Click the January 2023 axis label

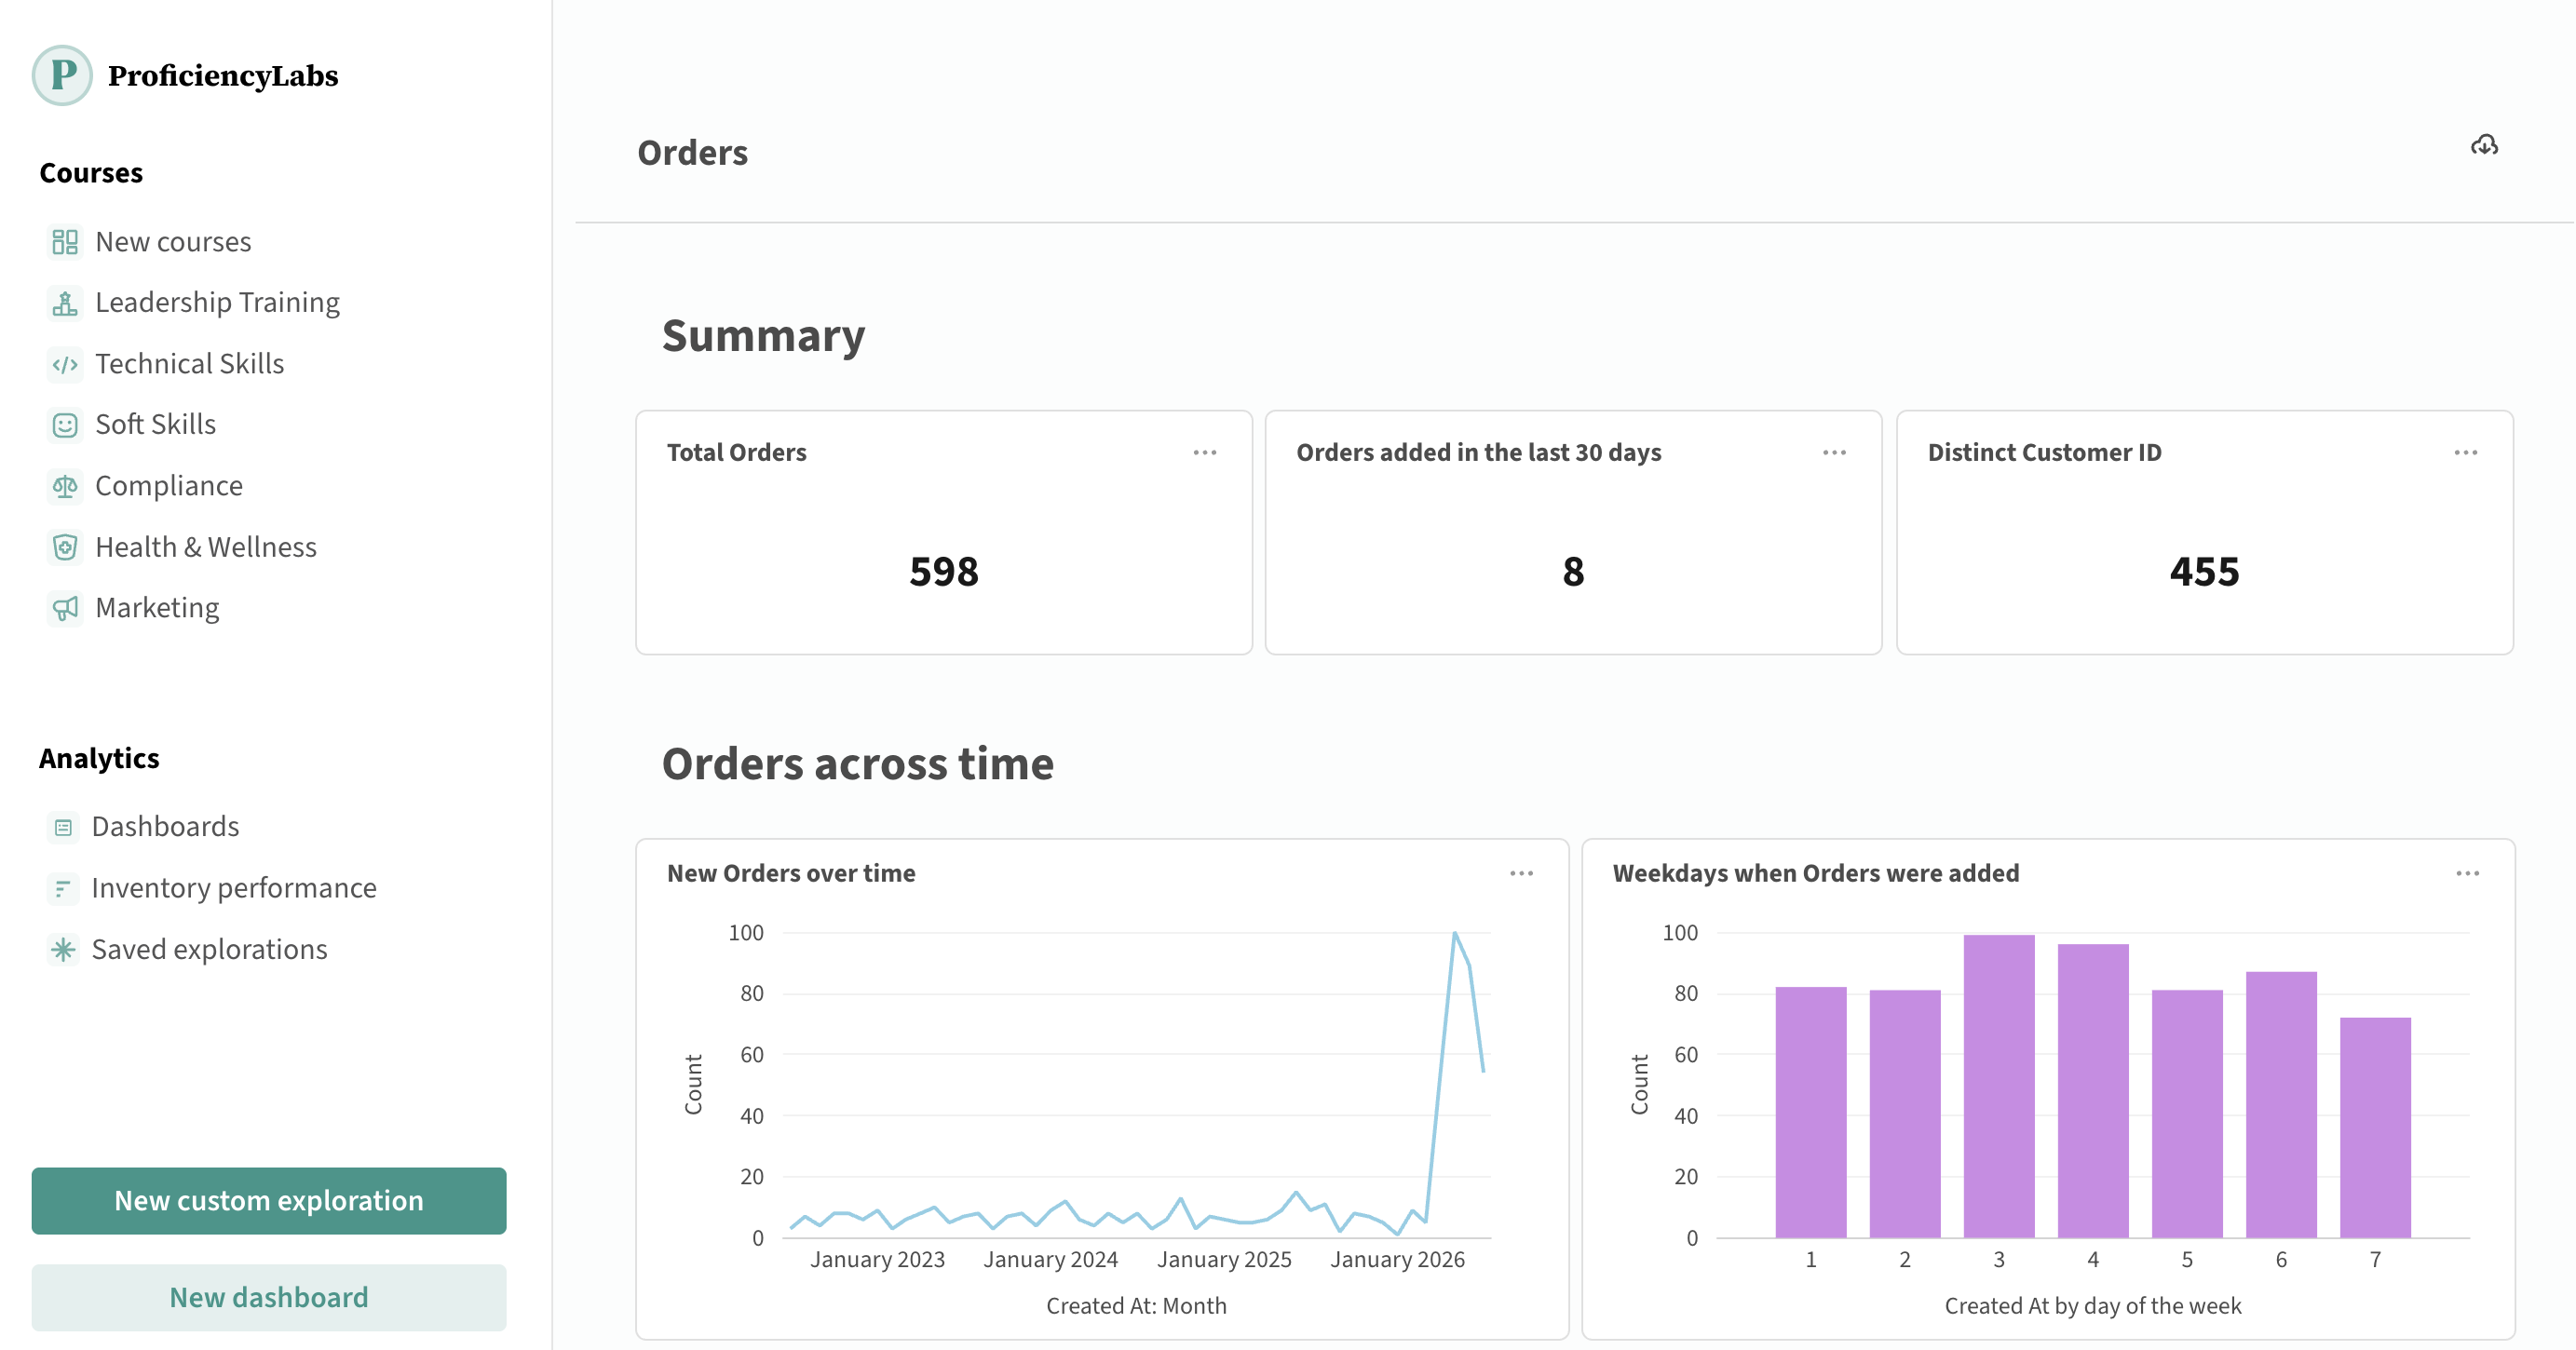877,1260
